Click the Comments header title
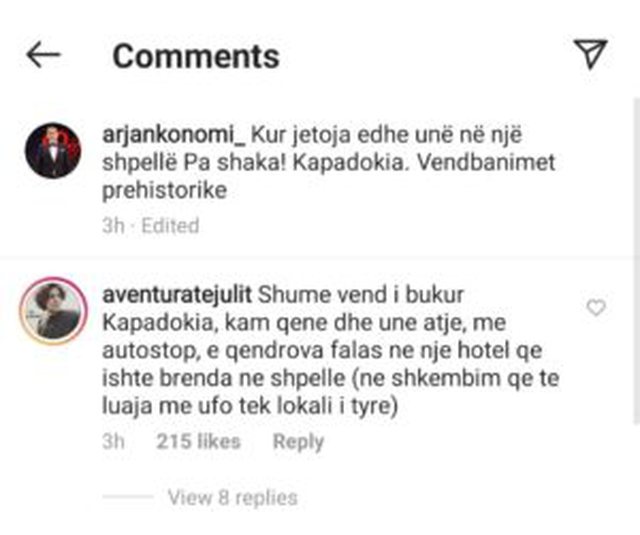The image size is (640, 535). click(196, 56)
